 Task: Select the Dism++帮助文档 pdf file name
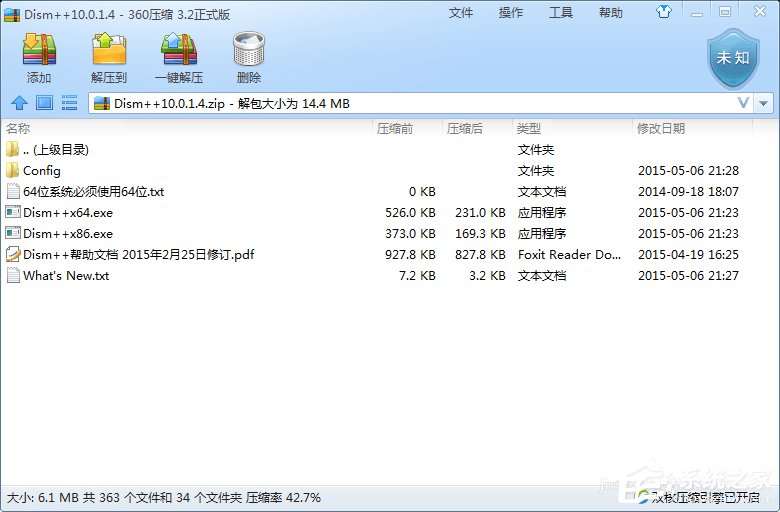tap(139, 254)
